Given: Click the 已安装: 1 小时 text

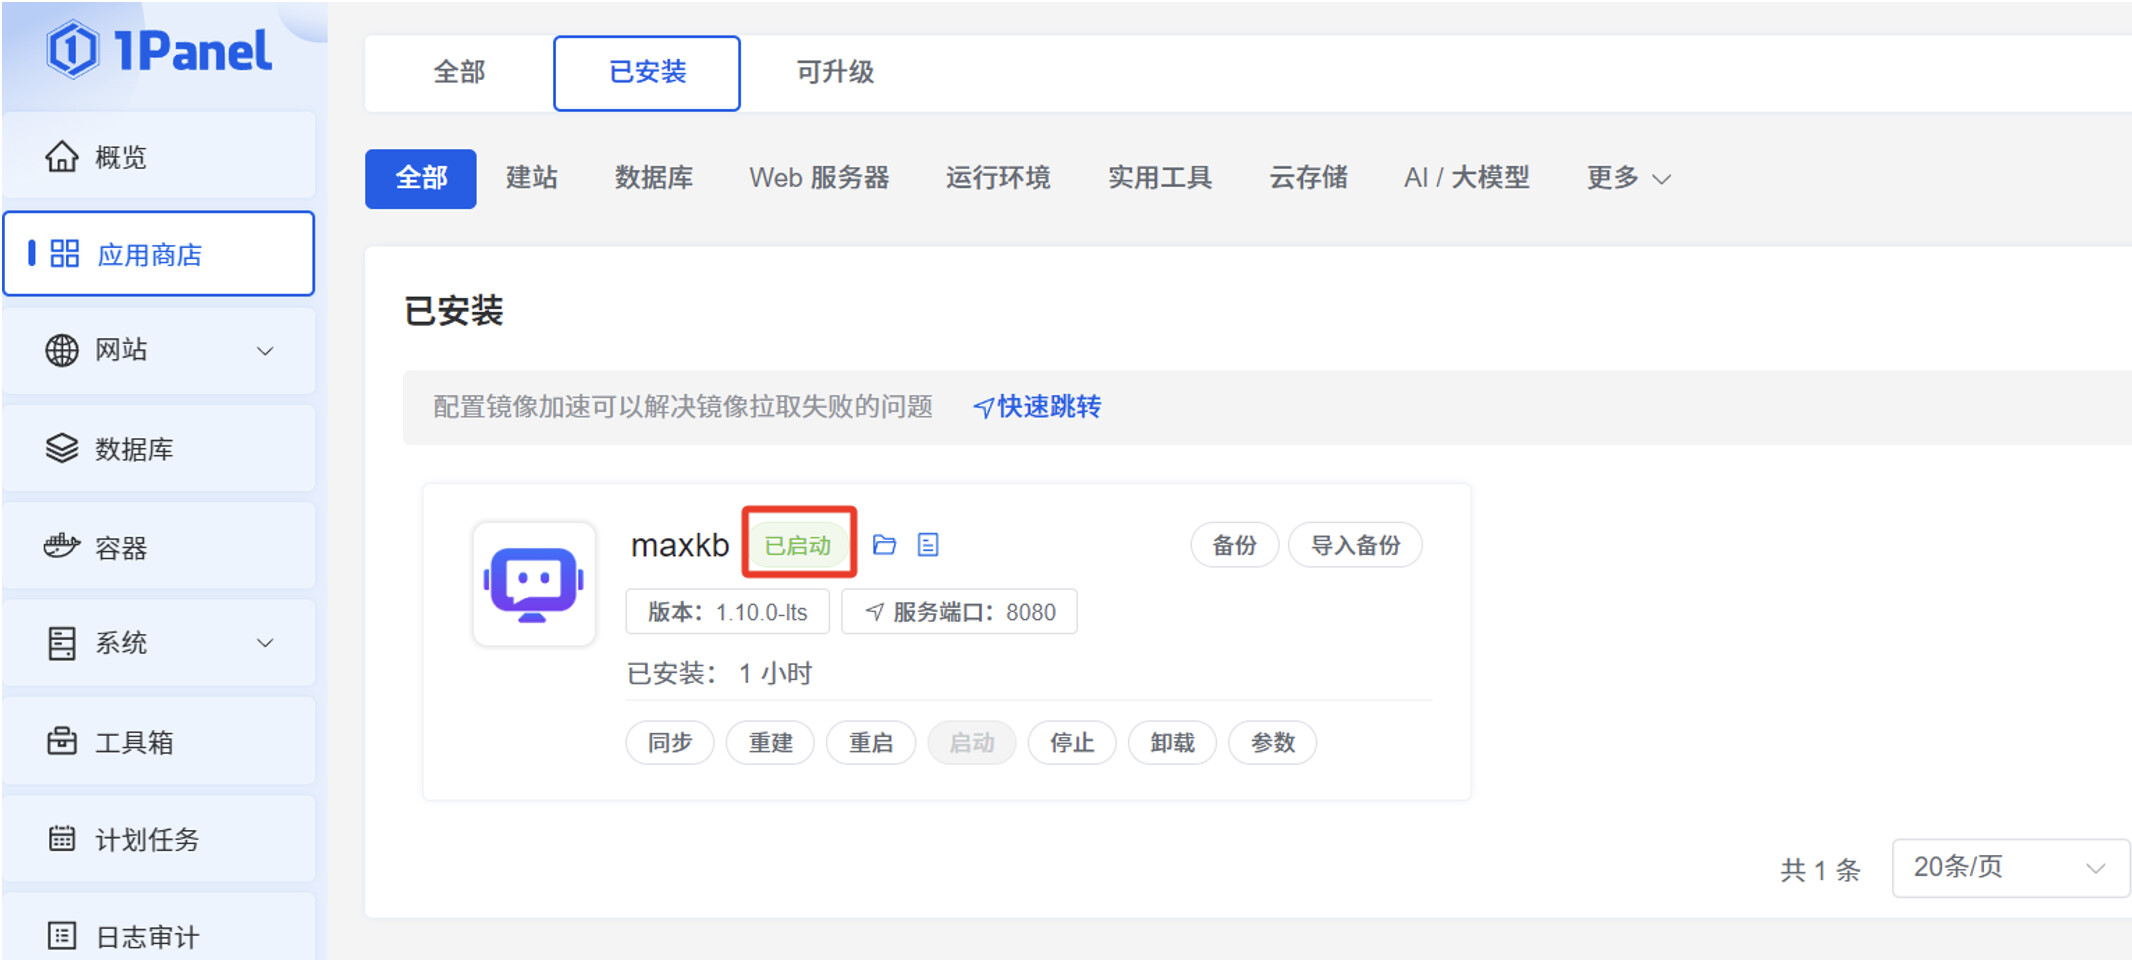Looking at the screenshot, I should (719, 673).
